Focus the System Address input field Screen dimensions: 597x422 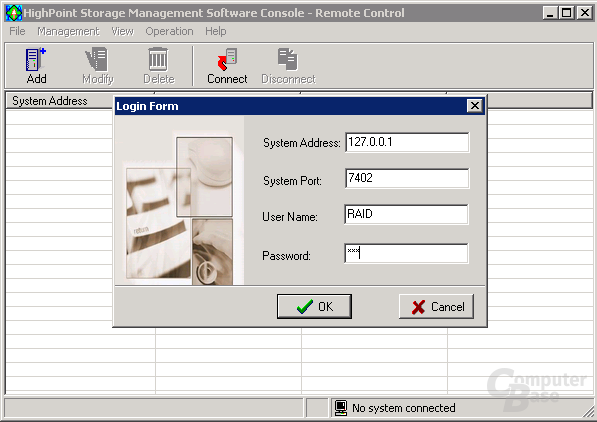click(x=407, y=142)
